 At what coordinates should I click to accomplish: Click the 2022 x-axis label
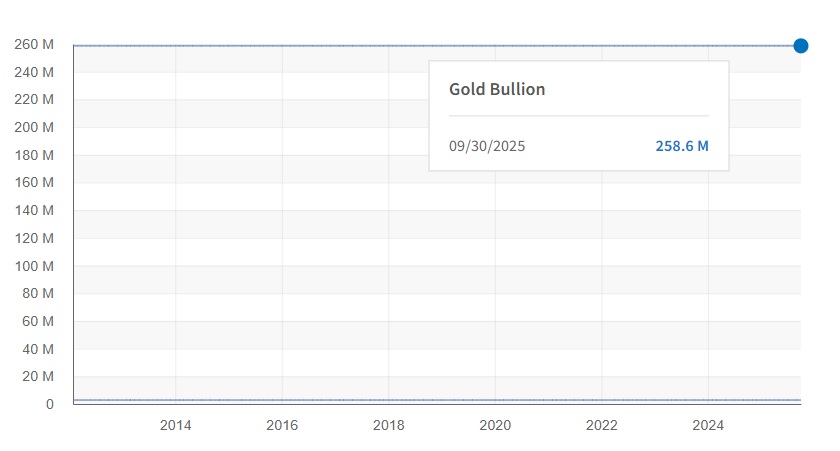click(602, 425)
